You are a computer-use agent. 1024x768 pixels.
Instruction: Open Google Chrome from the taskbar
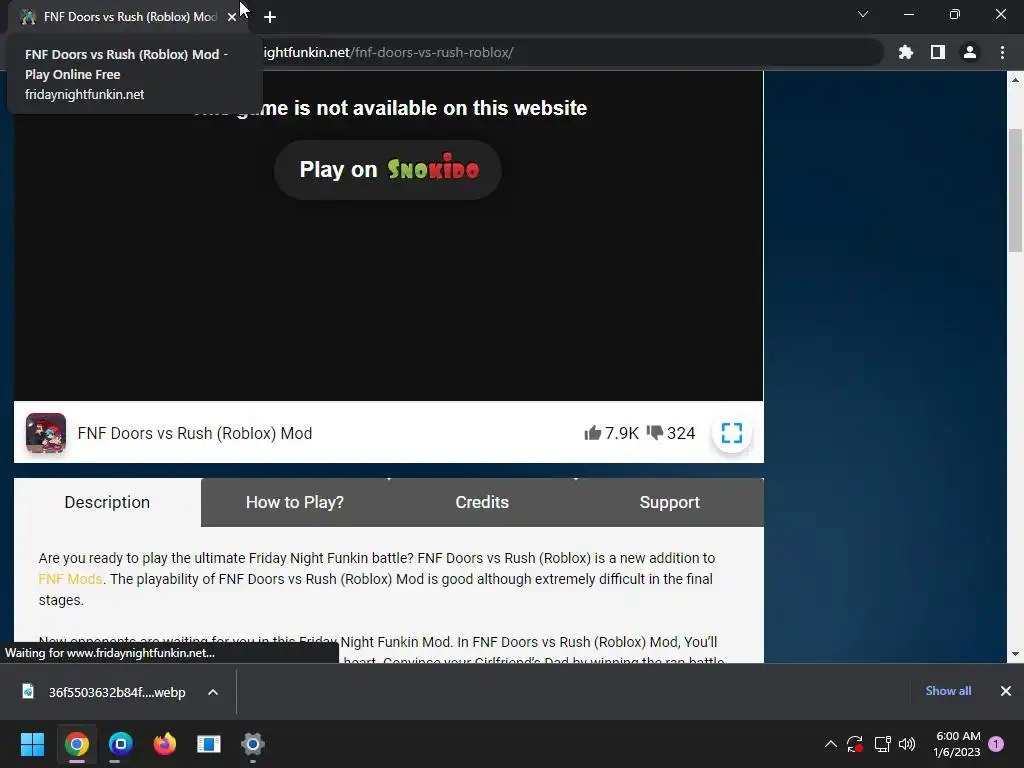pos(76,744)
